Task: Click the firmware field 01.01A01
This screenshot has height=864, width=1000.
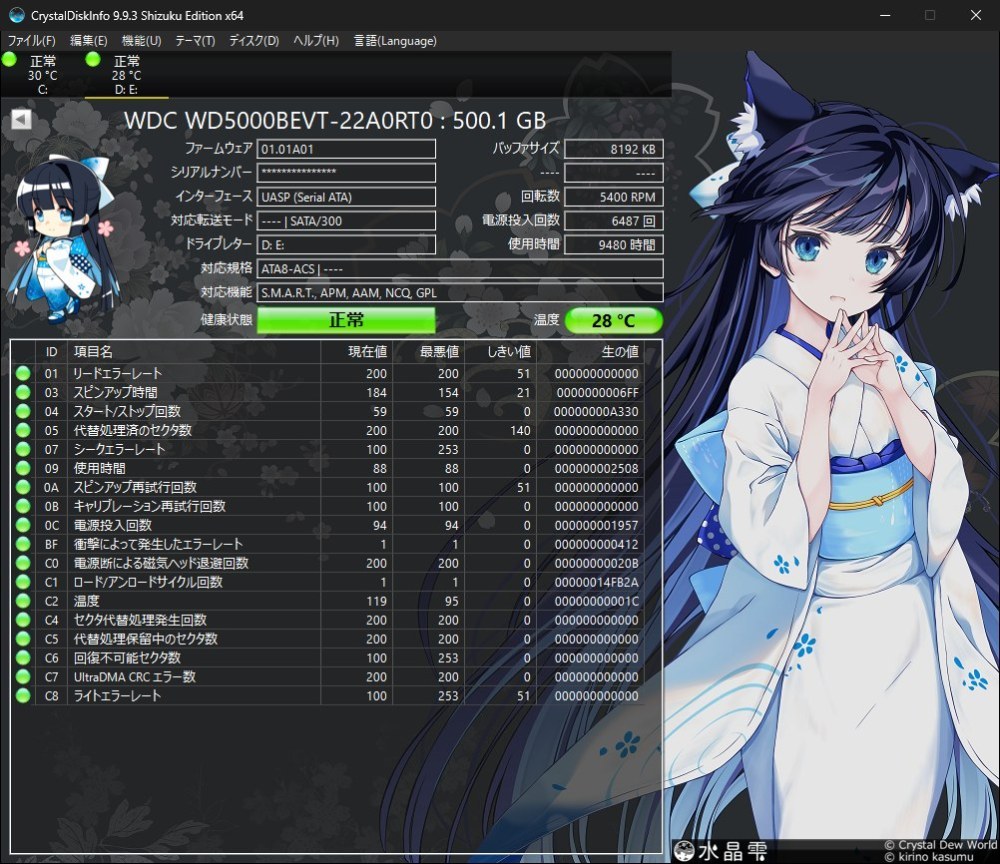Action: coord(346,149)
